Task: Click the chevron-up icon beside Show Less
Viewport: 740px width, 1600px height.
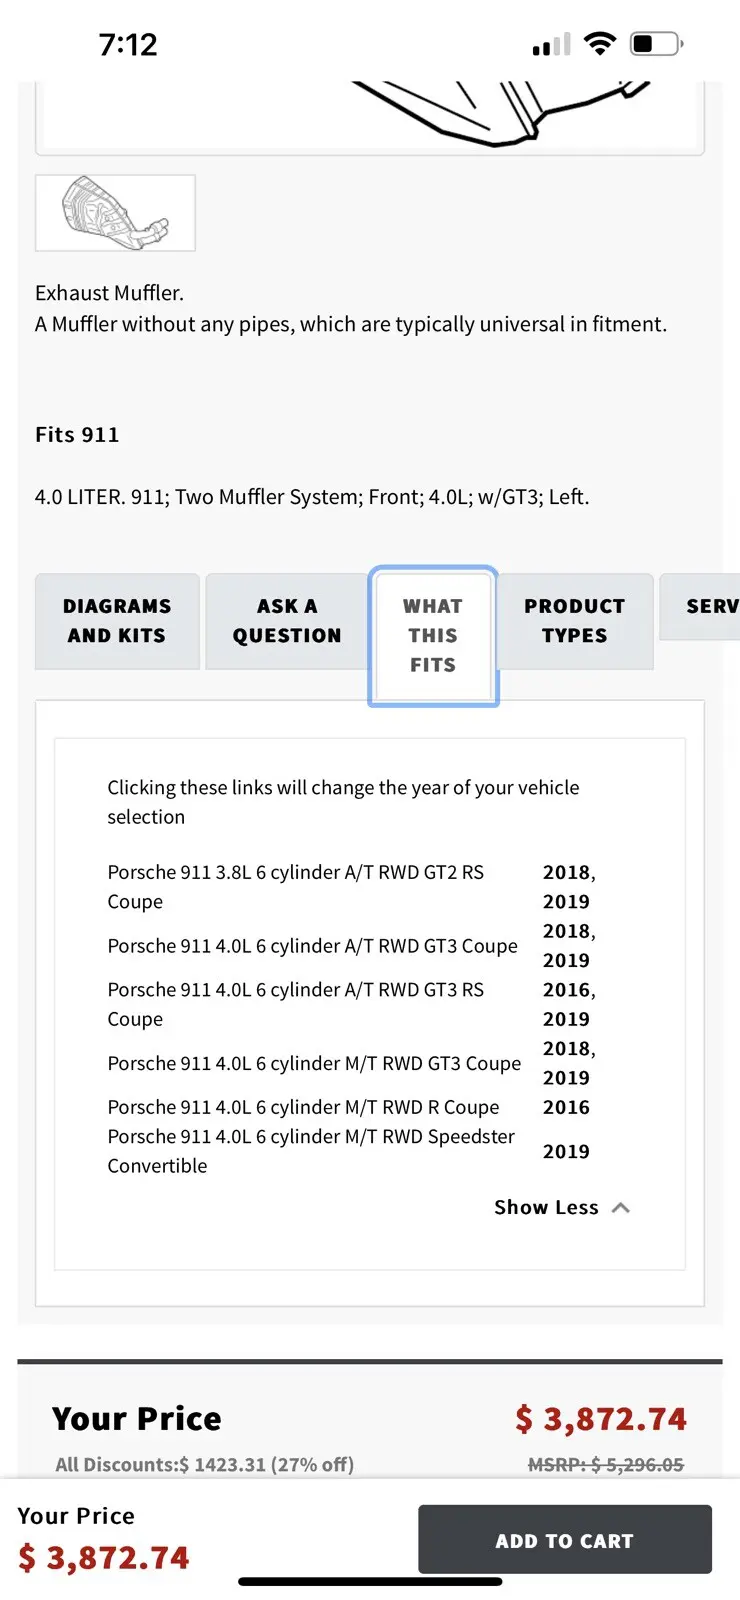Action: (621, 1208)
